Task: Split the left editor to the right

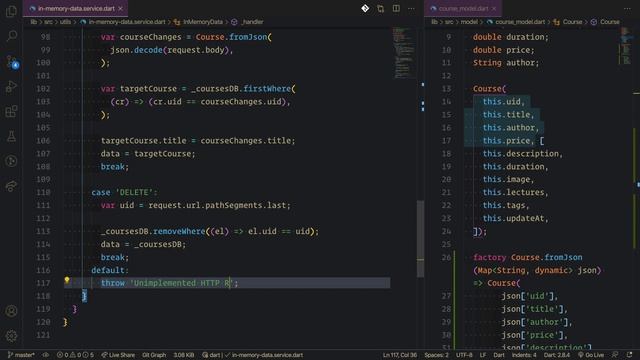Action: coord(396,8)
